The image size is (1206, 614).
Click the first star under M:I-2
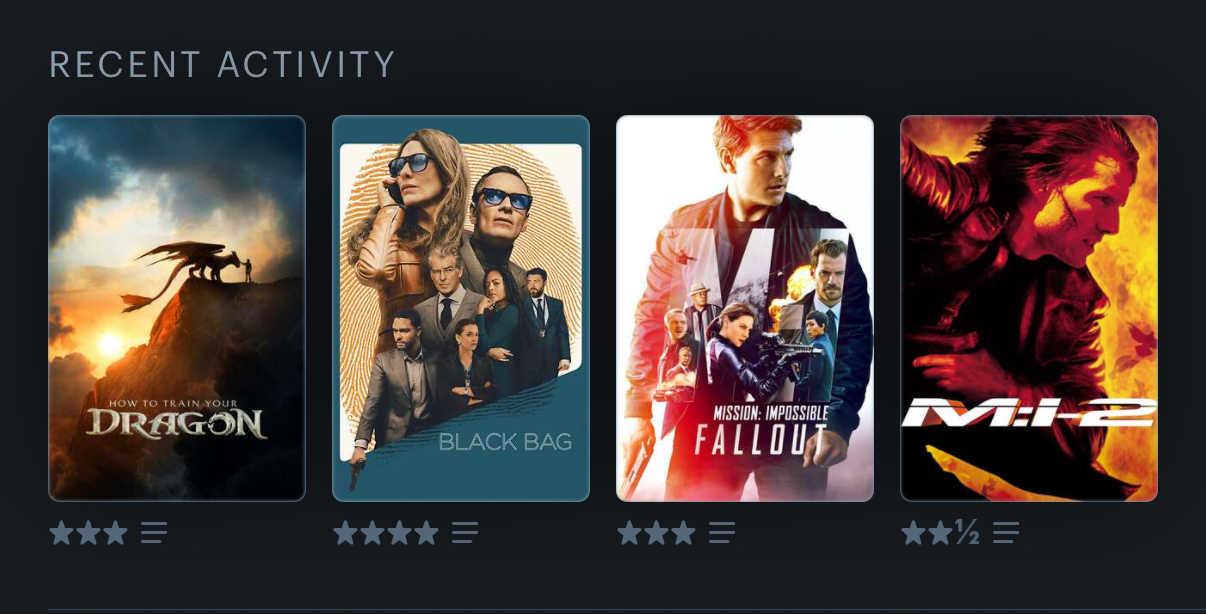(x=914, y=532)
